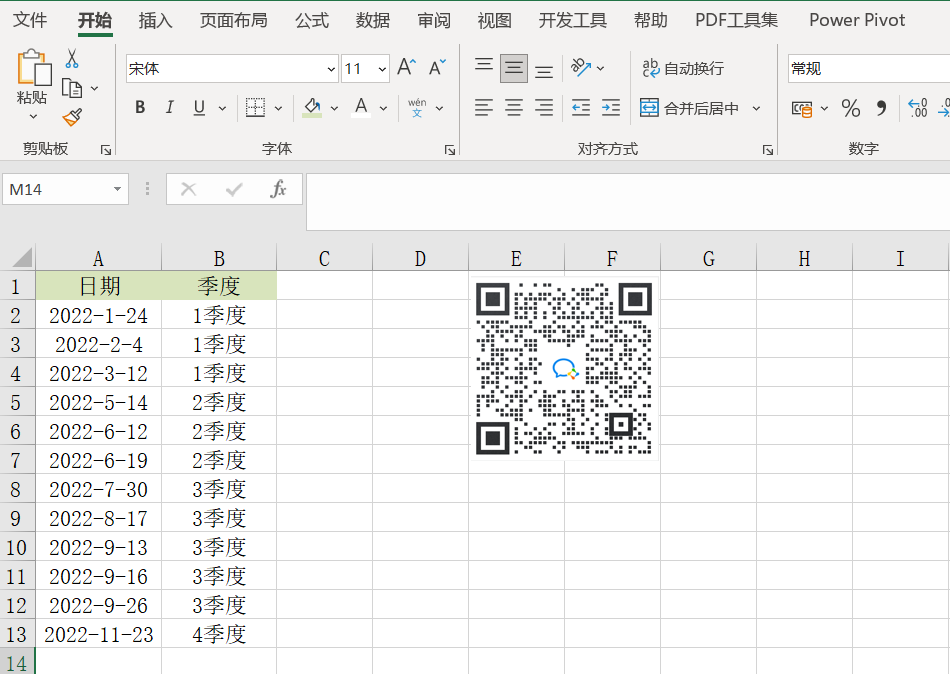The image size is (950, 674).
Task: Open the 剪贴板 clipboard dialog launcher
Action: point(106,150)
